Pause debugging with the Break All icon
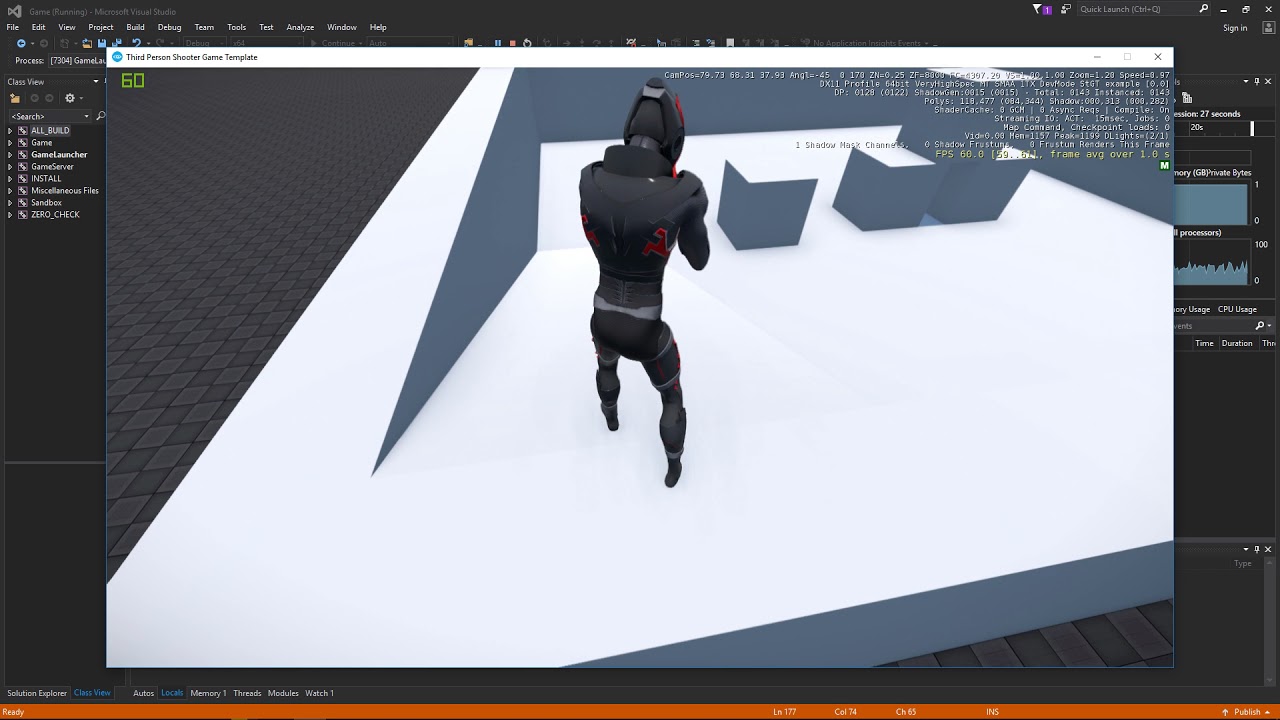Viewport: 1280px width, 720px height. point(497,44)
